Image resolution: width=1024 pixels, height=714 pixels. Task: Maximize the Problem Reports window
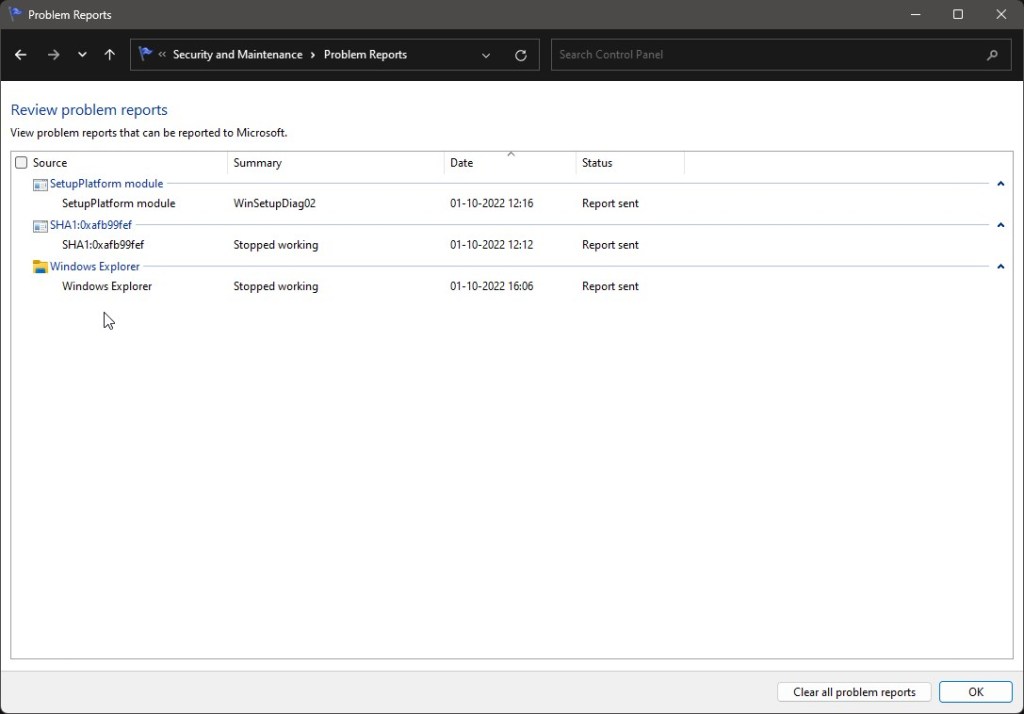958,14
